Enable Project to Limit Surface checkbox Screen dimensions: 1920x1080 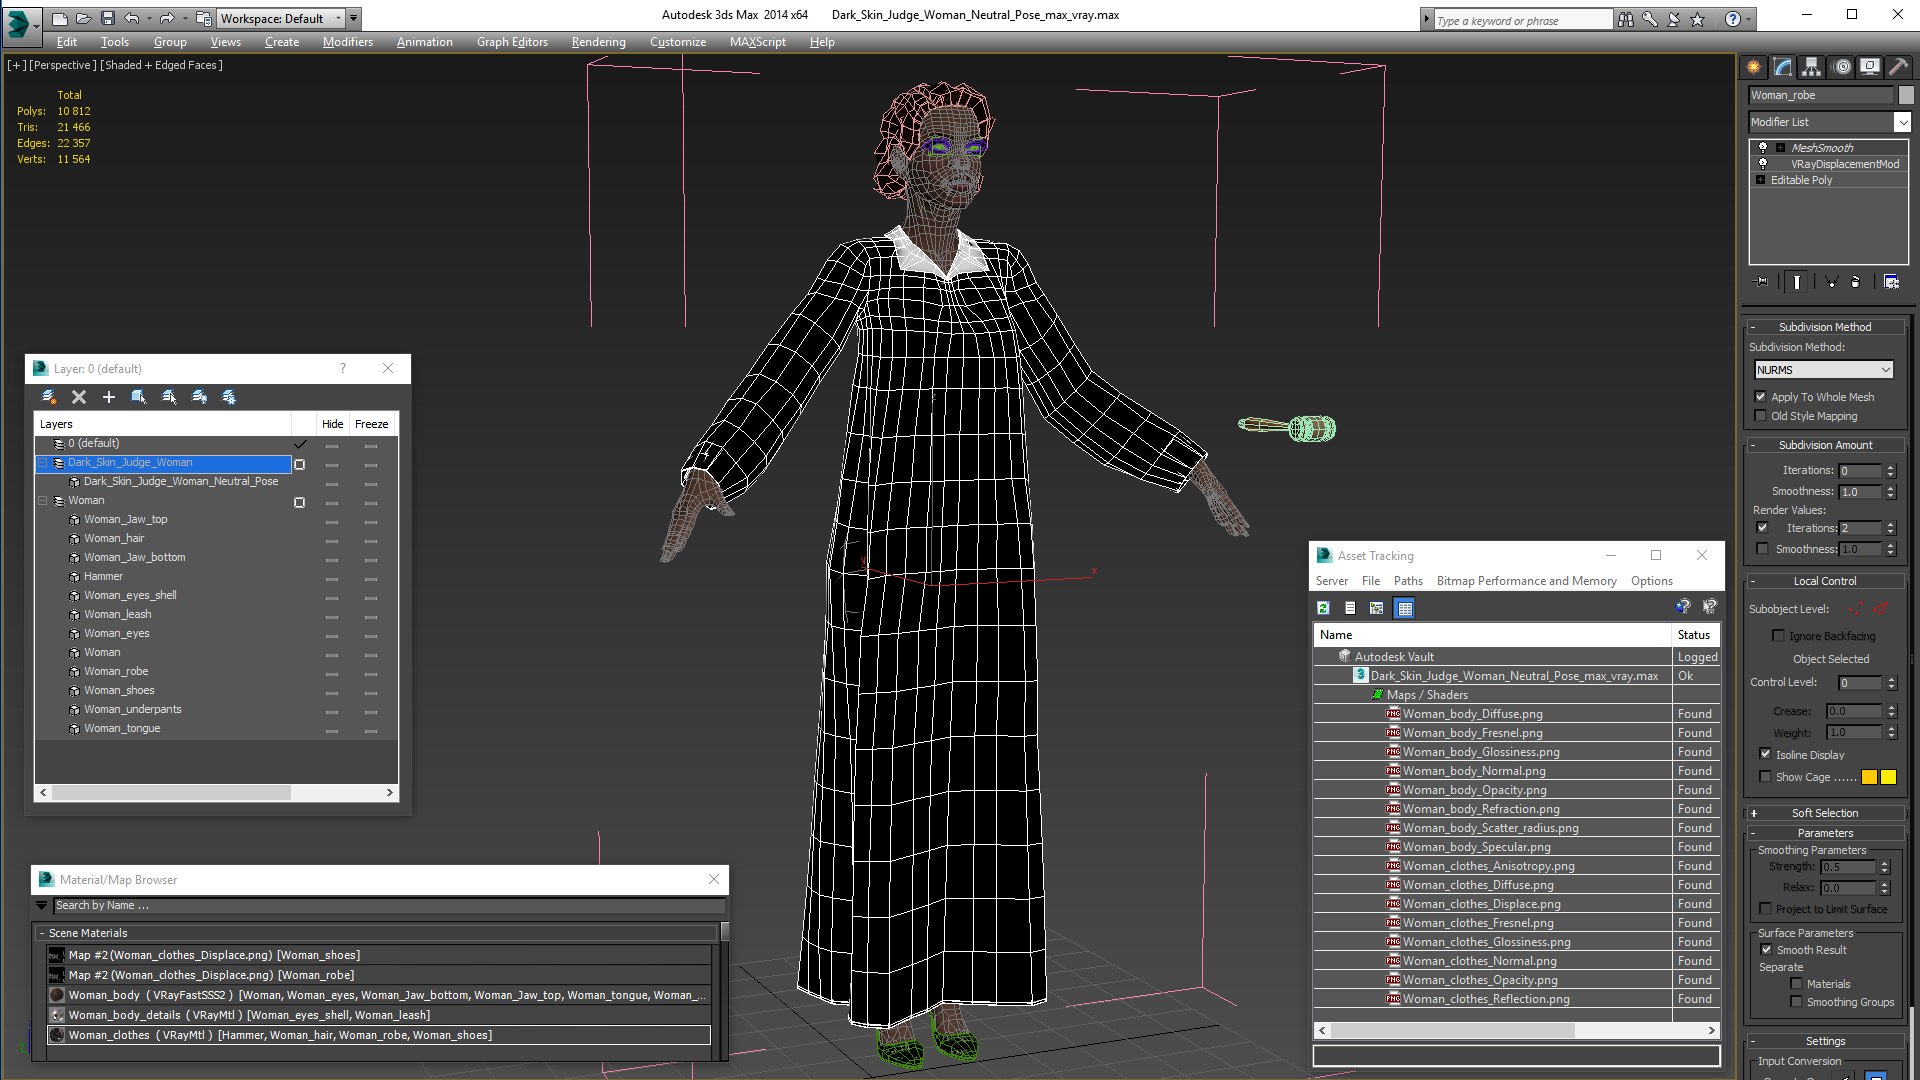pyautogui.click(x=1765, y=909)
